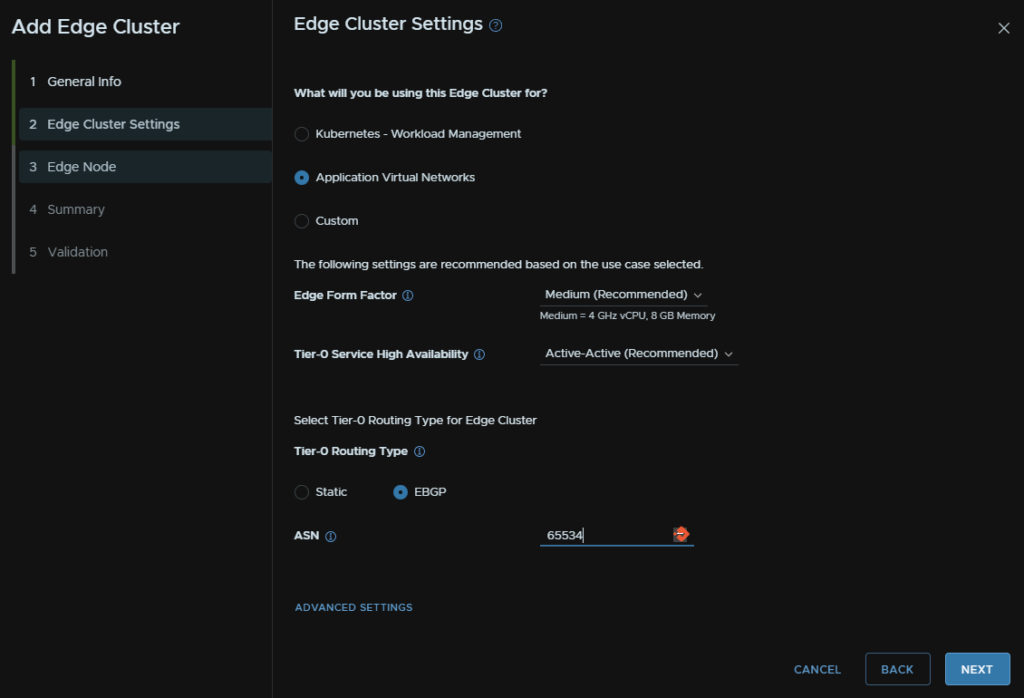Show info for Tier-0 Service High Availability
This screenshot has width=1024, height=698.
click(x=479, y=354)
